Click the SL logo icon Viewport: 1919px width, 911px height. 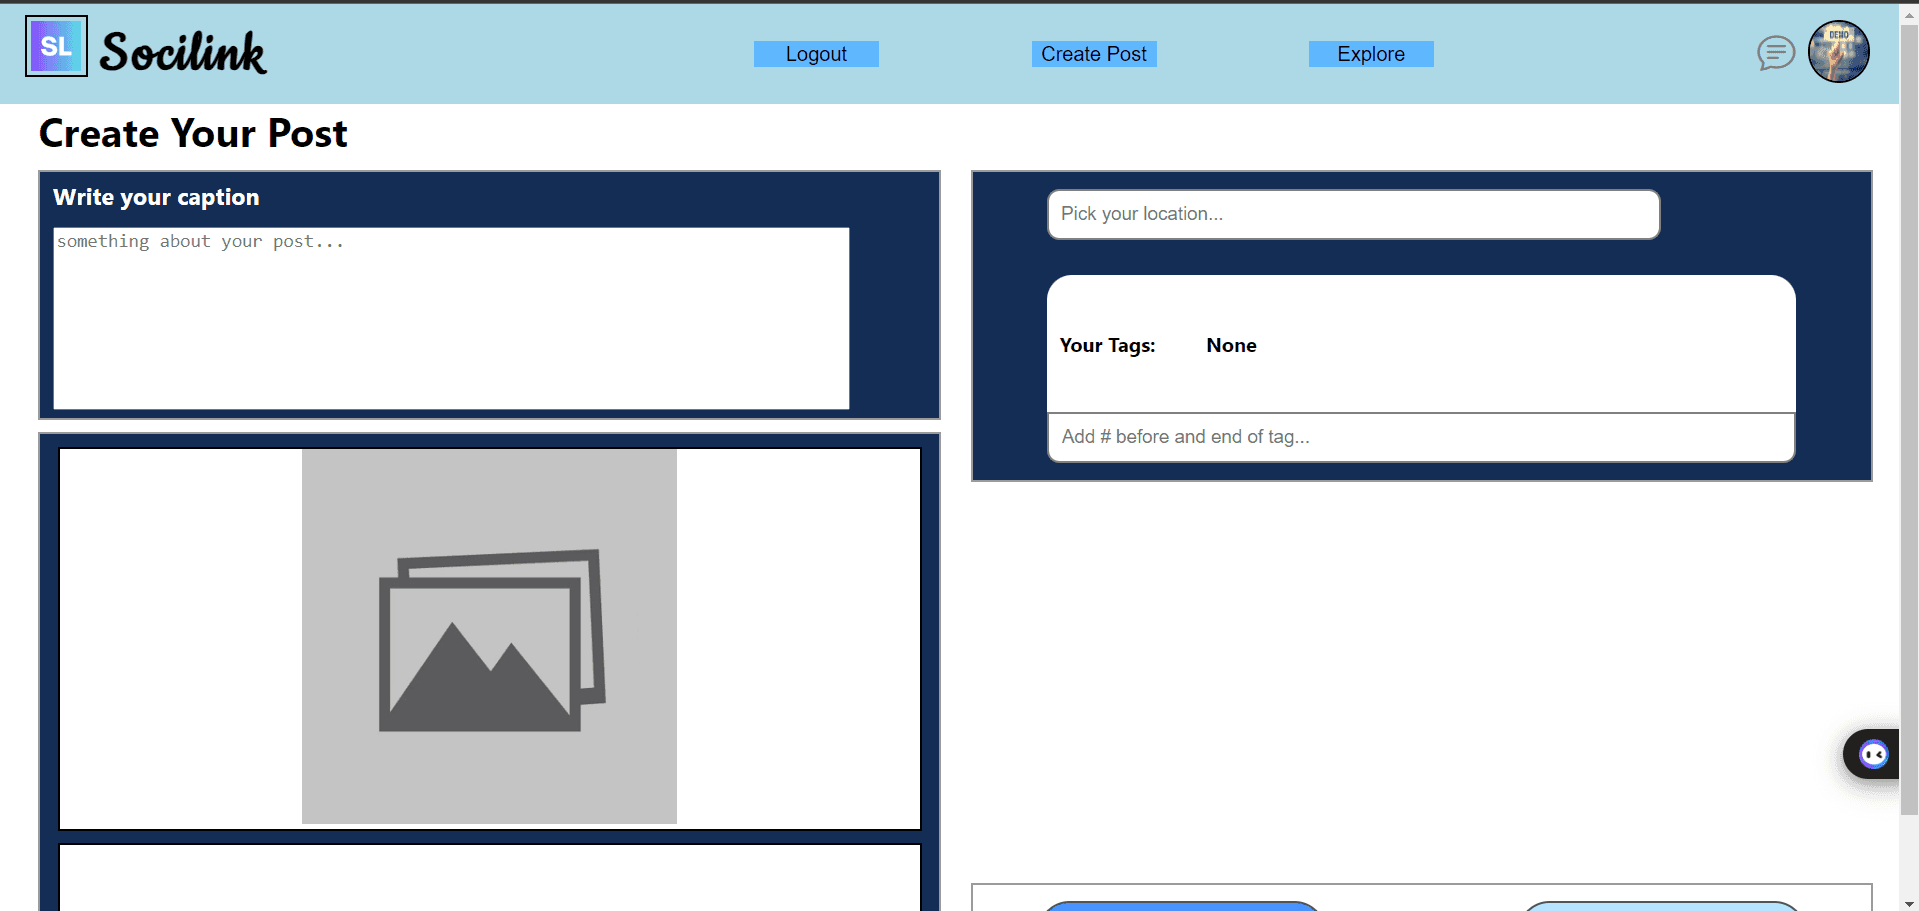pos(56,47)
